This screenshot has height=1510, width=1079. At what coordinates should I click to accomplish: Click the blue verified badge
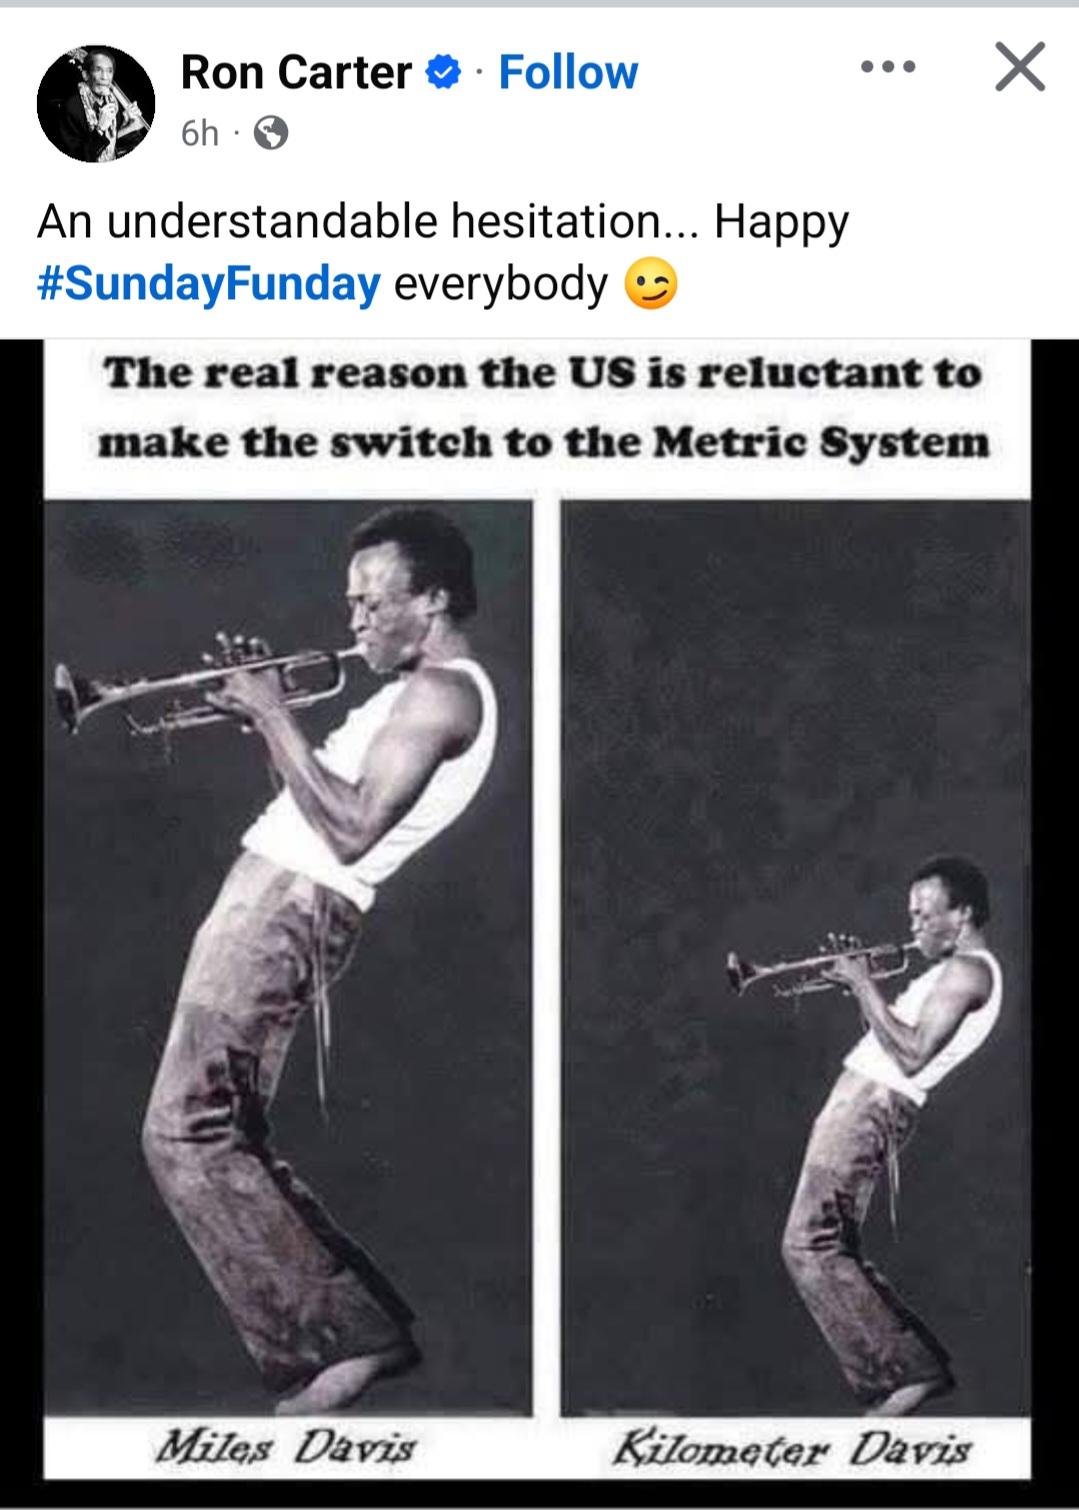pos(444,72)
